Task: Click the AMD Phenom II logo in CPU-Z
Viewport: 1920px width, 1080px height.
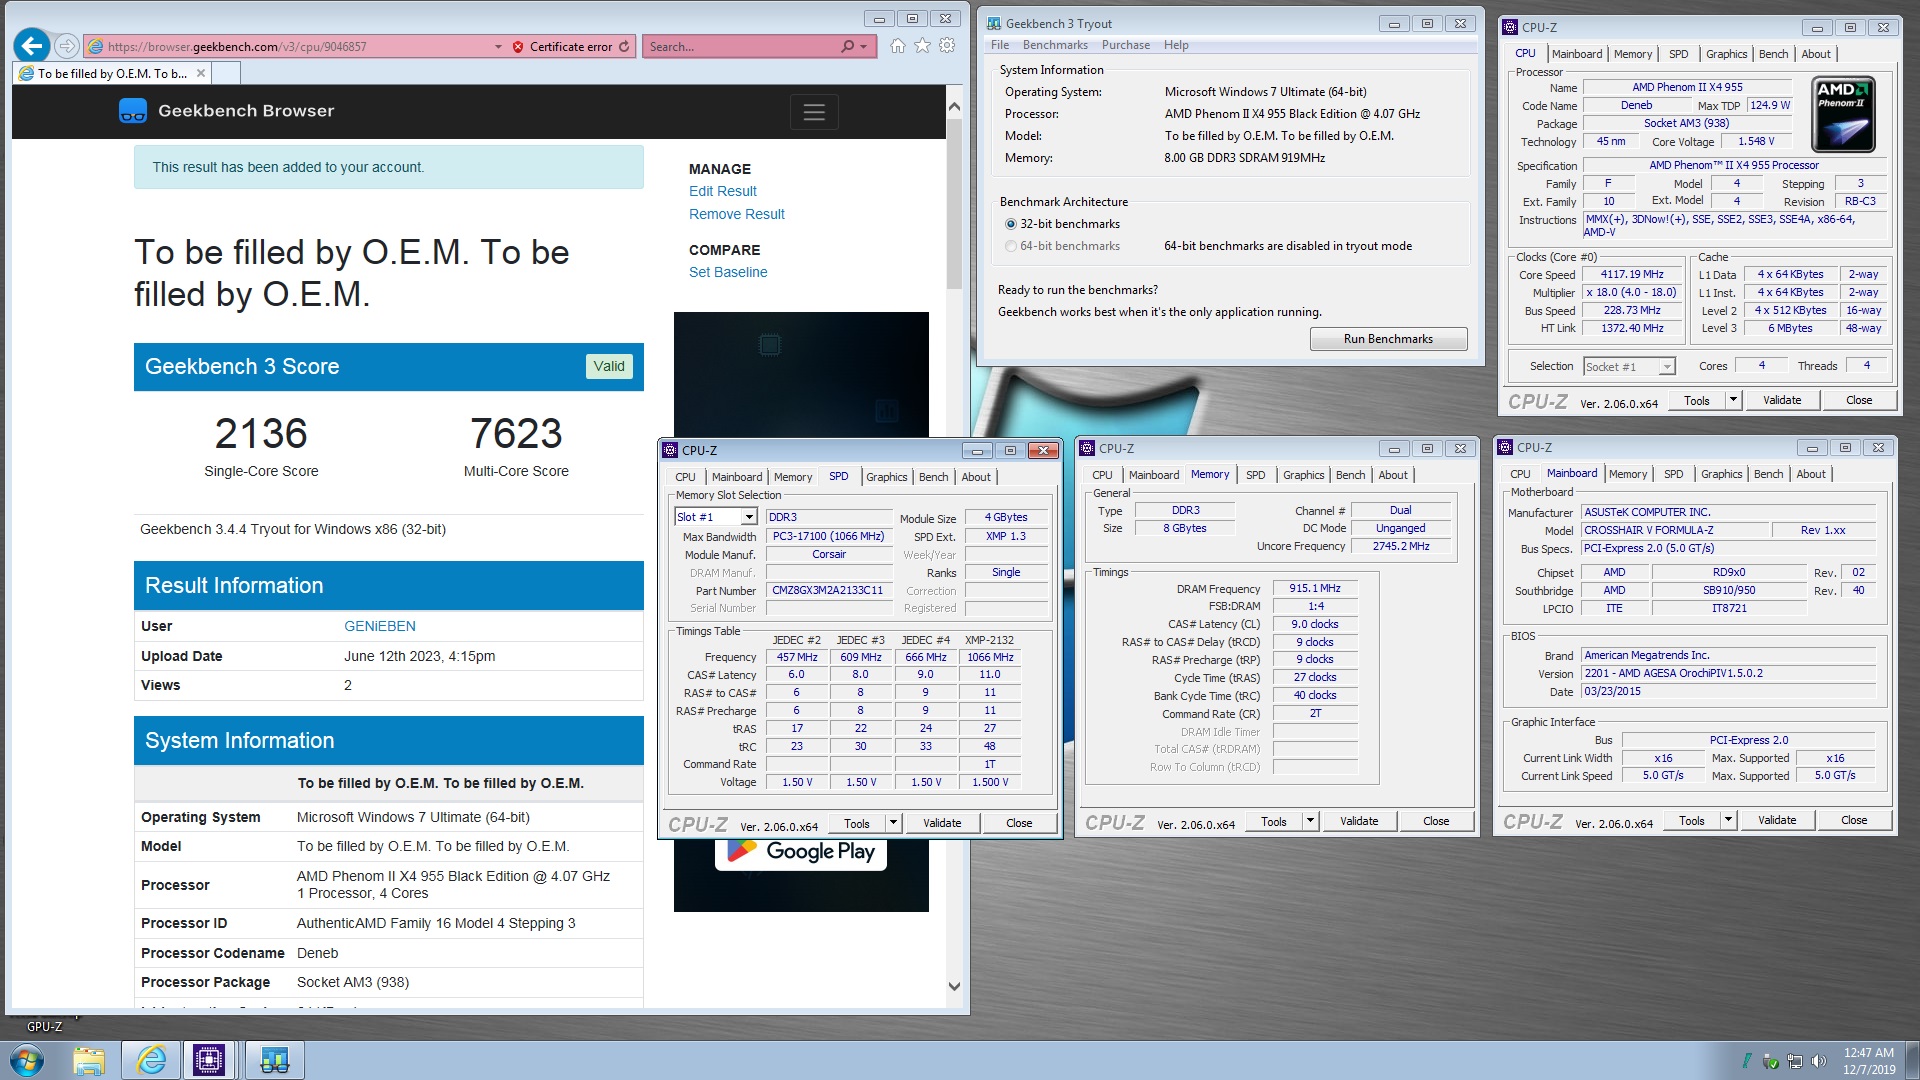Action: (1843, 115)
